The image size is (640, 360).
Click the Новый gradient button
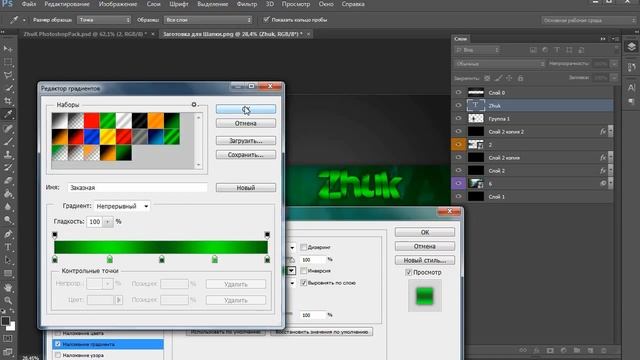246,188
